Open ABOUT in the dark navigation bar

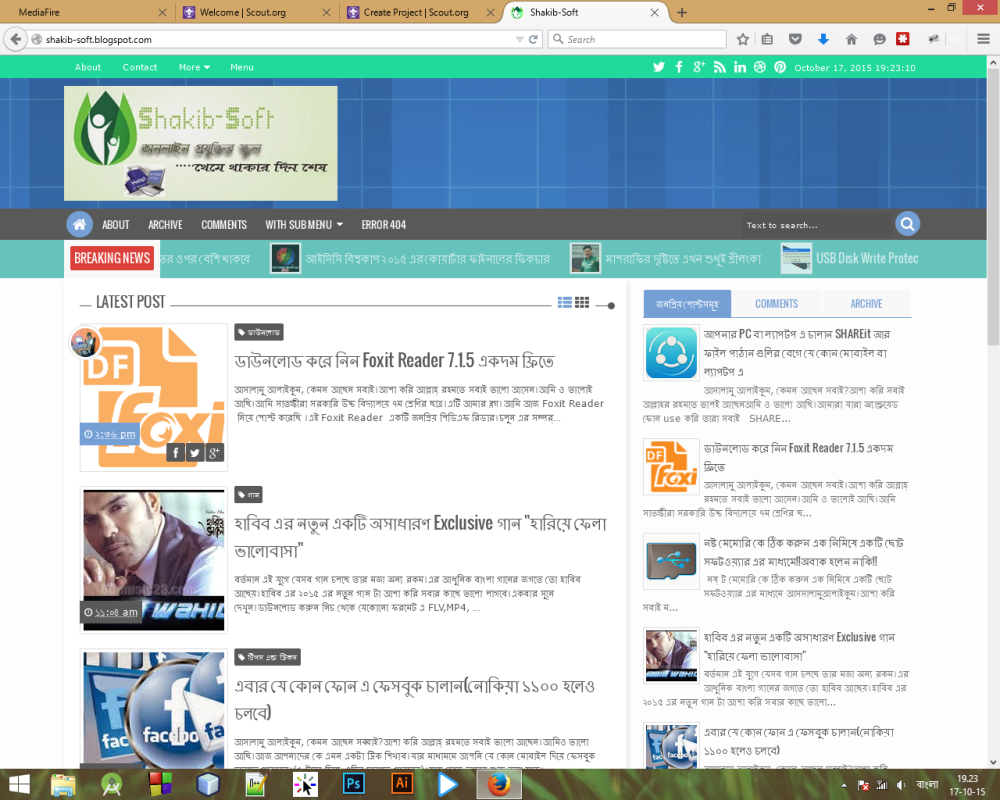point(115,225)
